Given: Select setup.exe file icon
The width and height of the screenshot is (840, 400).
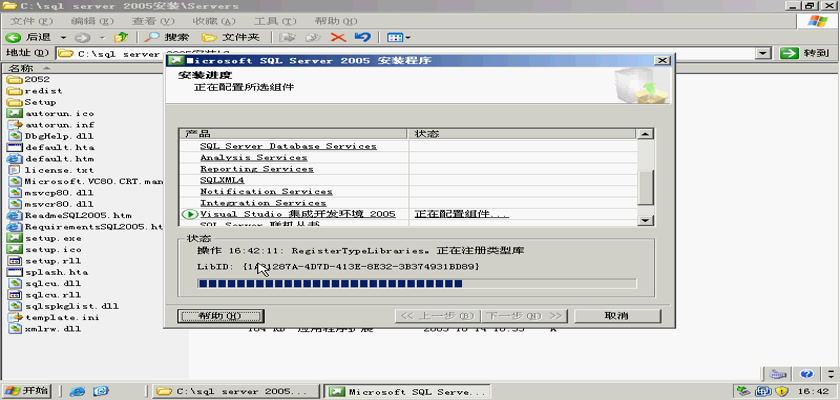Looking at the screenshot, I should tap(15, 238).
